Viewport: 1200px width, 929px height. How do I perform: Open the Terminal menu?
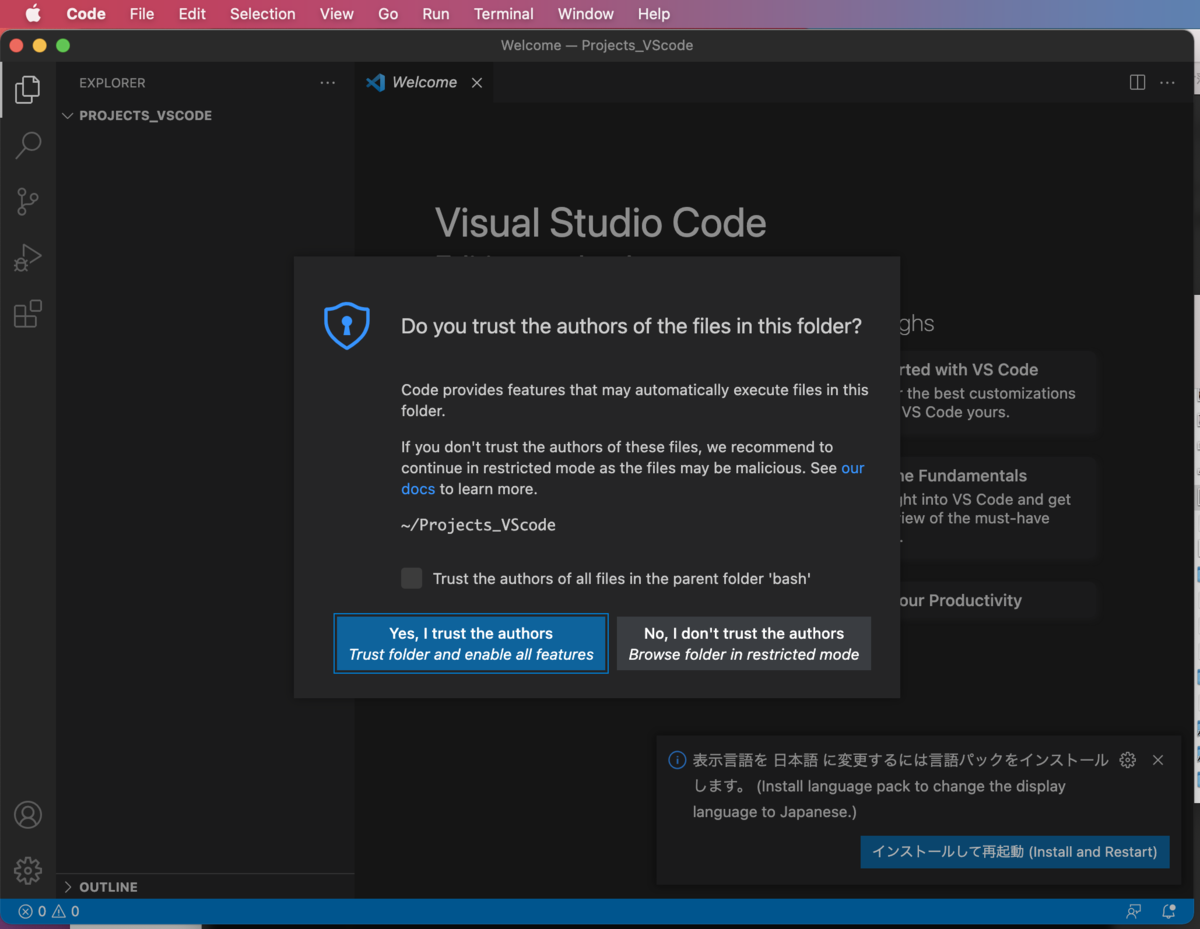[x=503, y=14]
